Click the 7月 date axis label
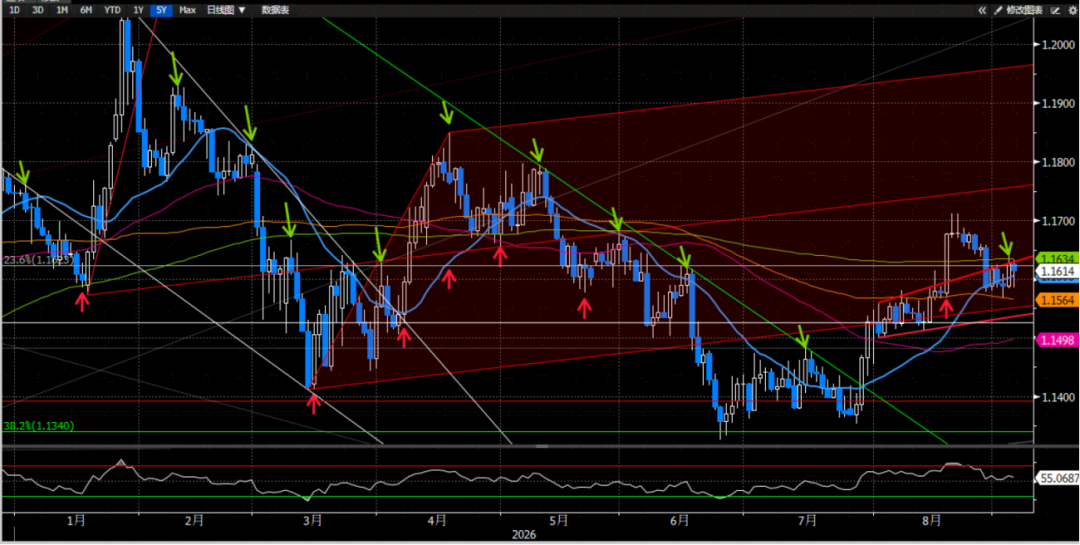 [808, 521]
